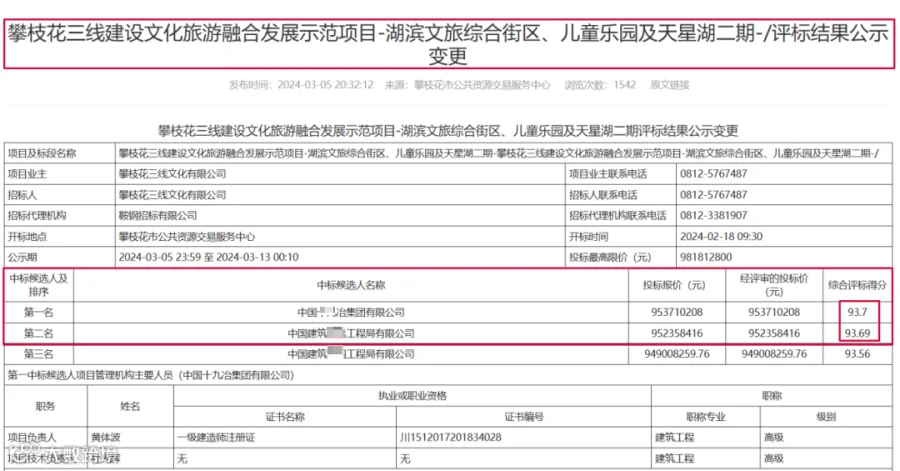Click the 职称专业 column header
The height and width of the screenshot is (471, 900).
[705, 416]
